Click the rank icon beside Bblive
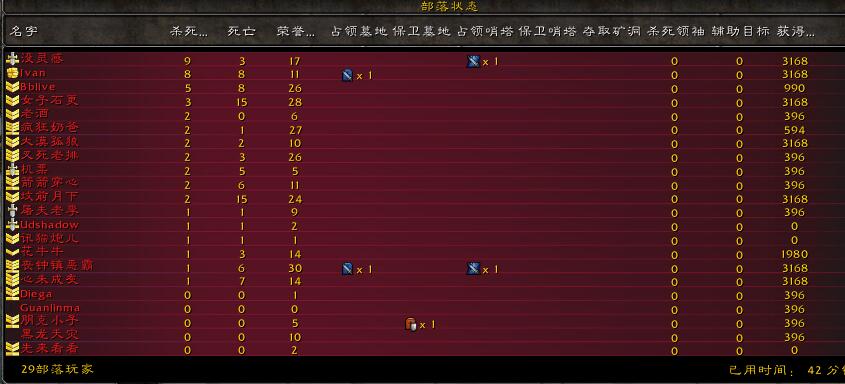Image resolution: width=845 pixels, height=384 pixels. (x=12, y=87)
